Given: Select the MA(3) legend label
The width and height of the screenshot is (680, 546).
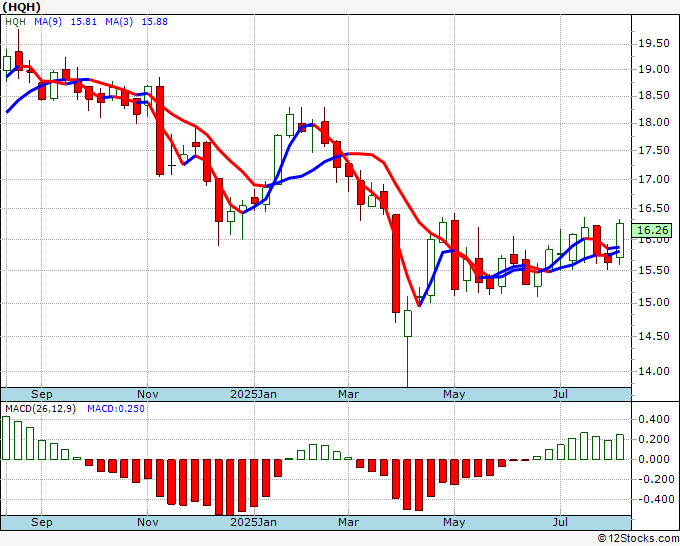Looking at the screenshot, I should point(119,22).
